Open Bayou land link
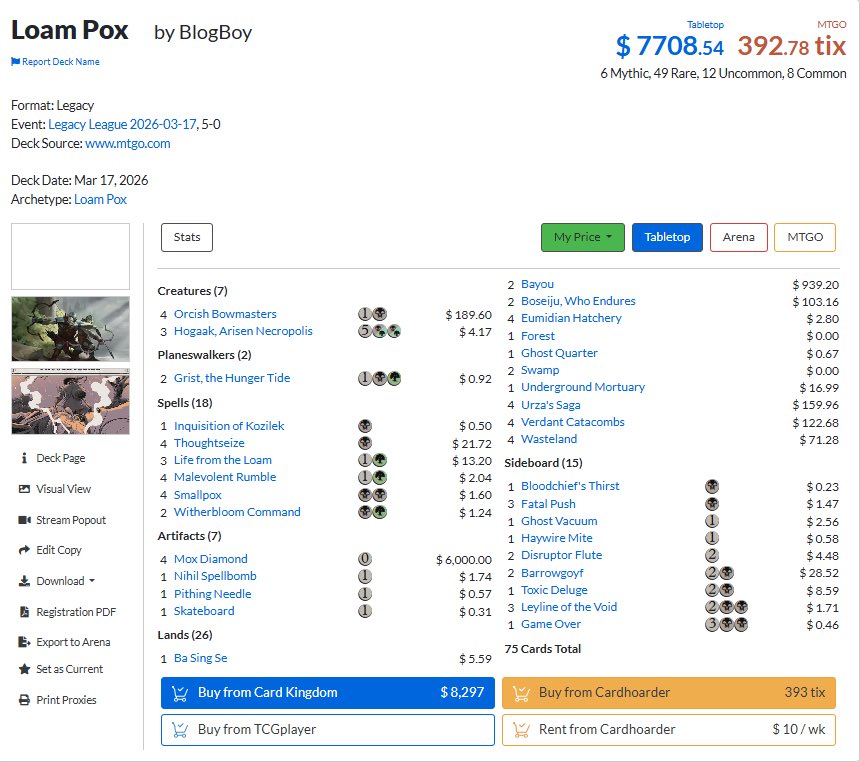 tap(538, 284)
